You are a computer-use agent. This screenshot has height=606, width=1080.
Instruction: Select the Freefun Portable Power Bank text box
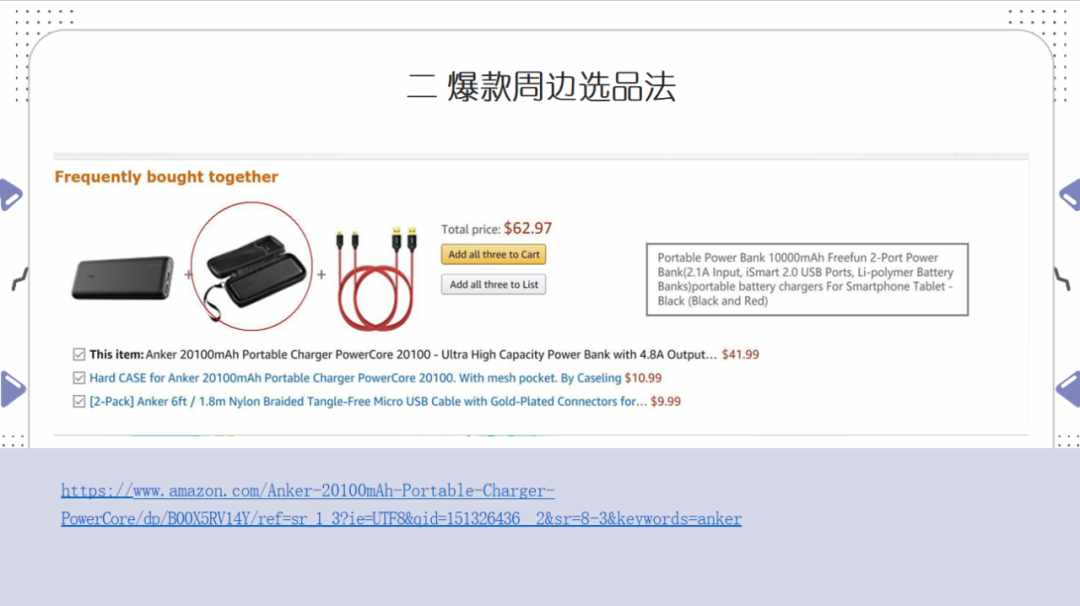pos(807,280)
